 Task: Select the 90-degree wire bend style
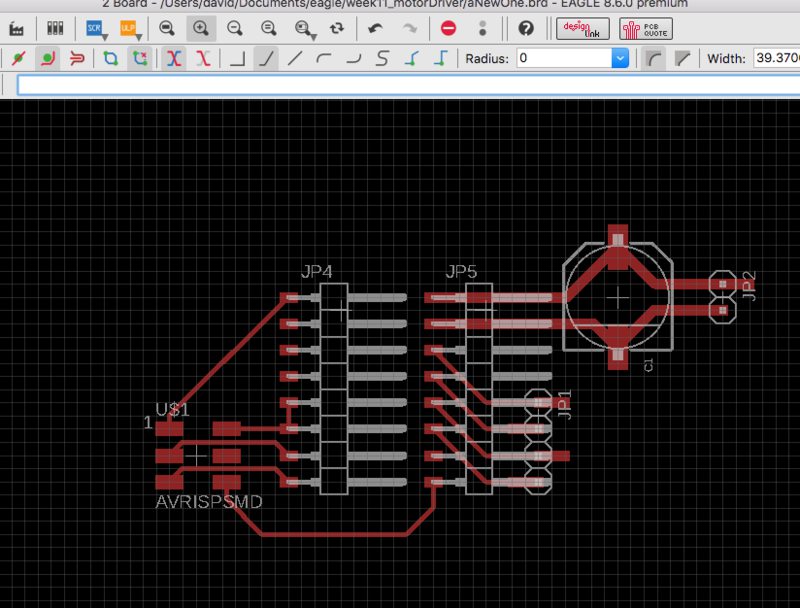coord(237,59)
